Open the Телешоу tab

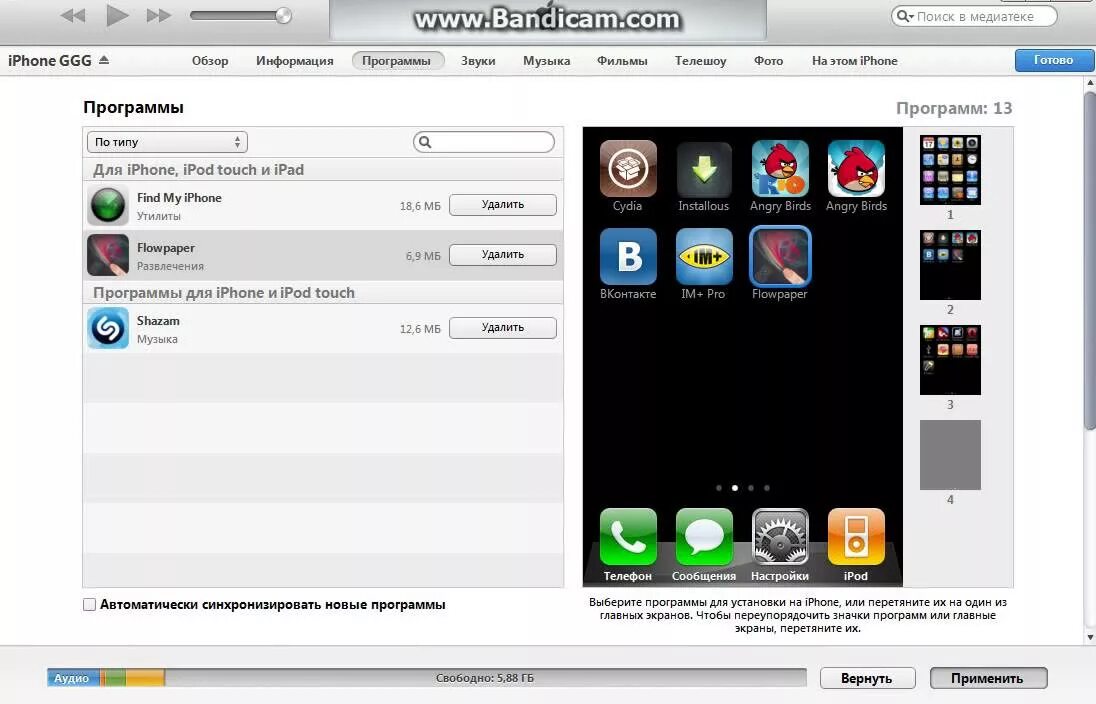700,61
